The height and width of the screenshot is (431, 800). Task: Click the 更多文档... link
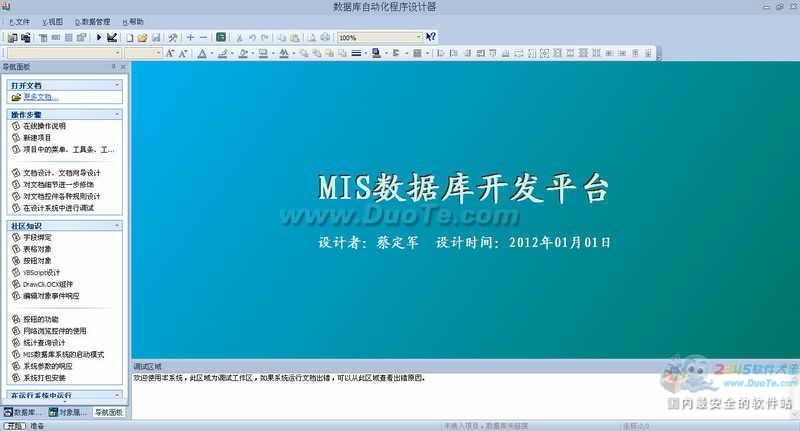pyautogui.click(x=41, y=97)
